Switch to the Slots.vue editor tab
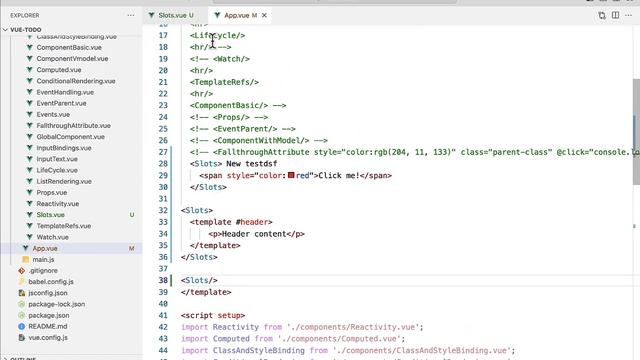The image size is (640, 360). coord(176,16)
